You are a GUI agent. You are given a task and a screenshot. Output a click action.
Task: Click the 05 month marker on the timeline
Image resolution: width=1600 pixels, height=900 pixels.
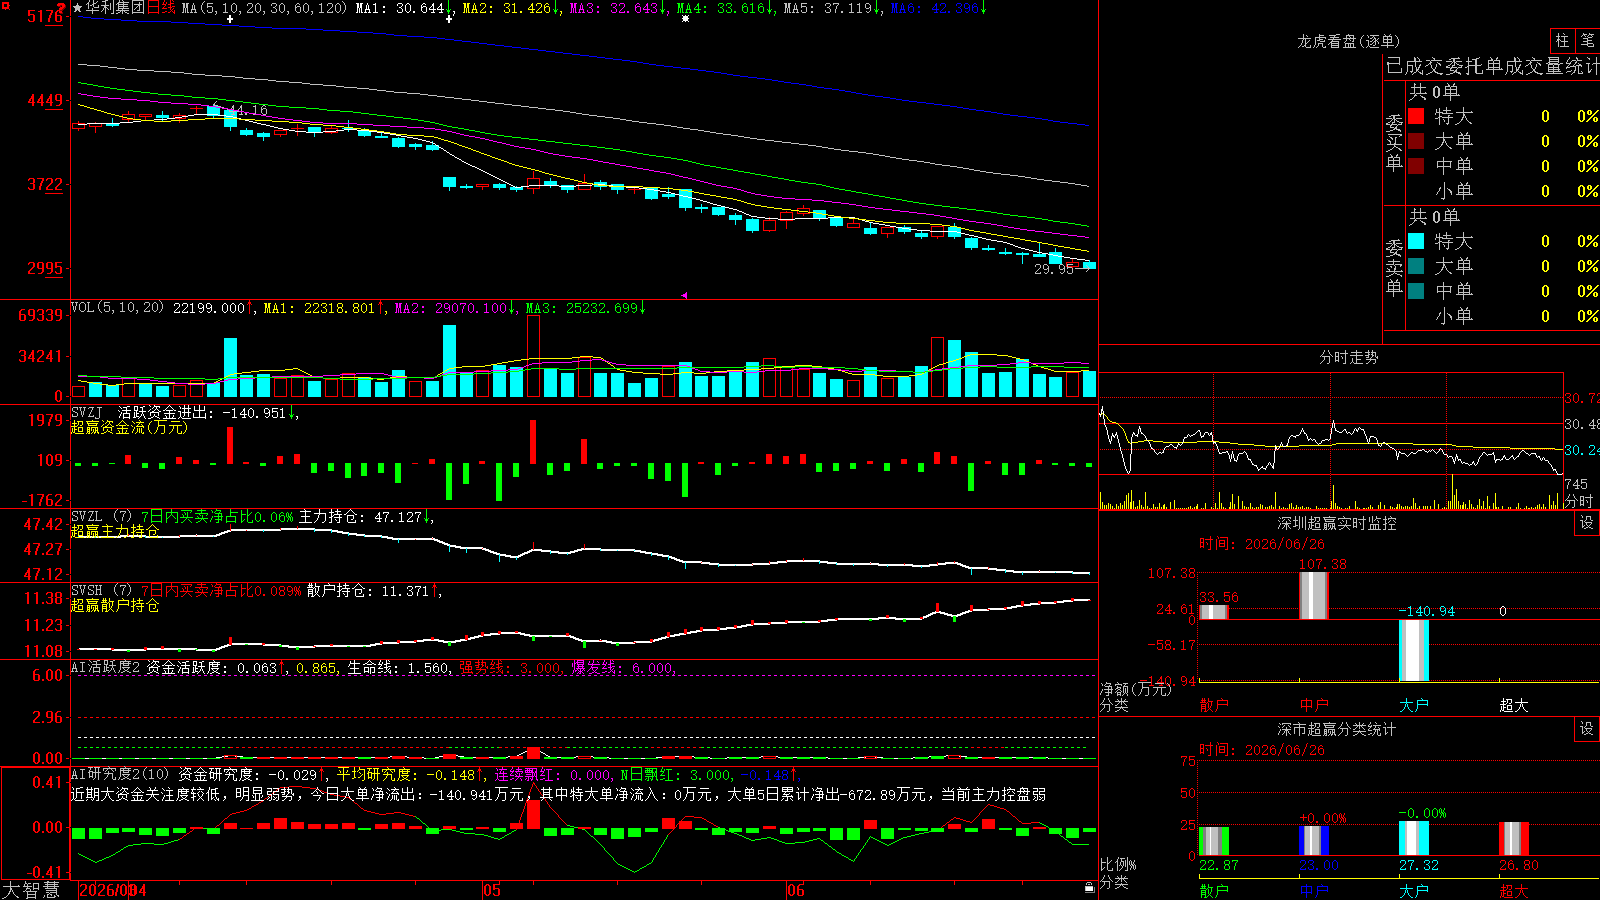(x=492, y=890)
